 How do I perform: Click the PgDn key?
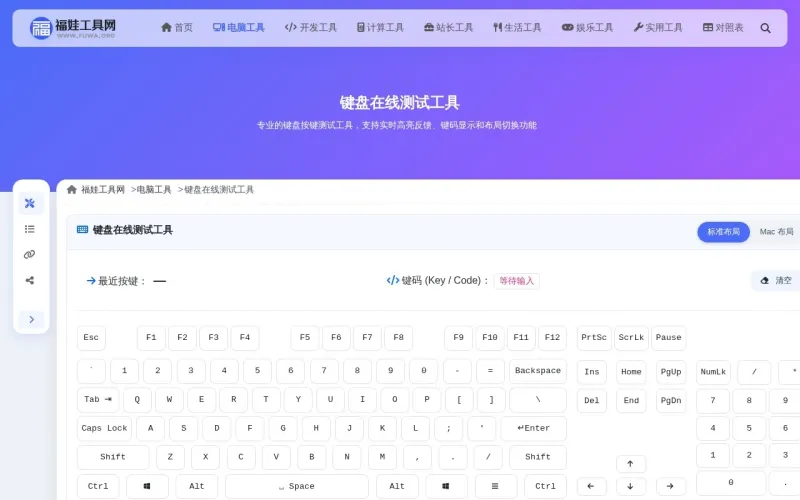tap(671, 401)
